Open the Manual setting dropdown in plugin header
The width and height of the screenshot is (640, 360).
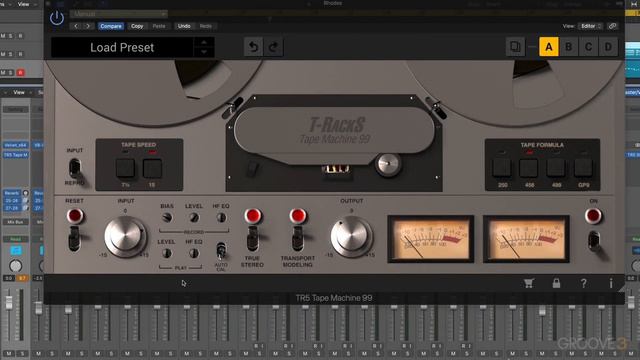[118, 14]
